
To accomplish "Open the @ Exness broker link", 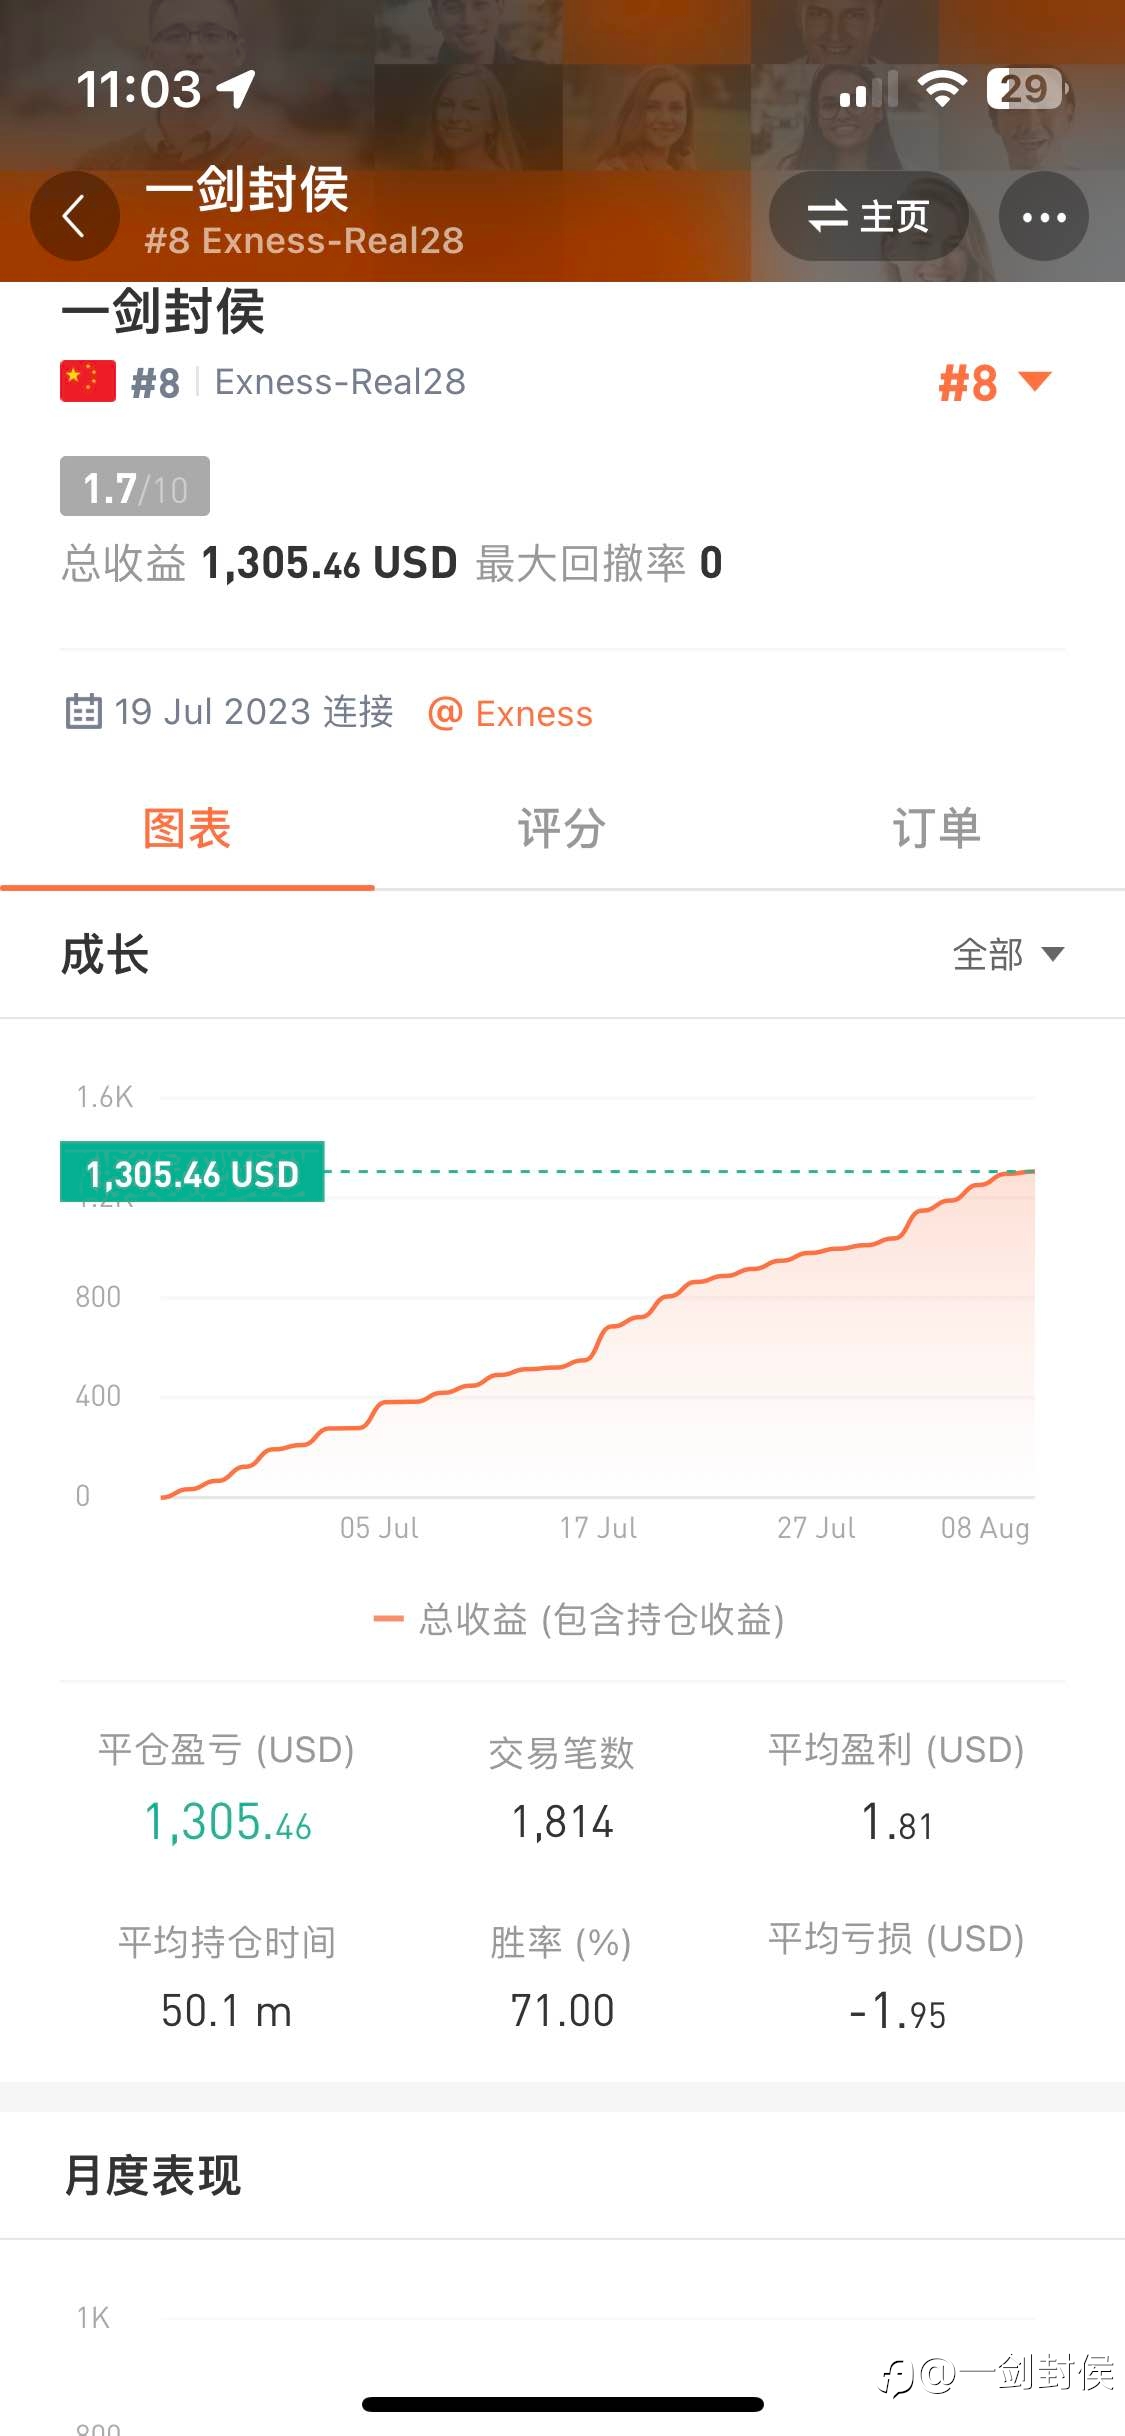I will pyautogui.click(x=510, y=714).
